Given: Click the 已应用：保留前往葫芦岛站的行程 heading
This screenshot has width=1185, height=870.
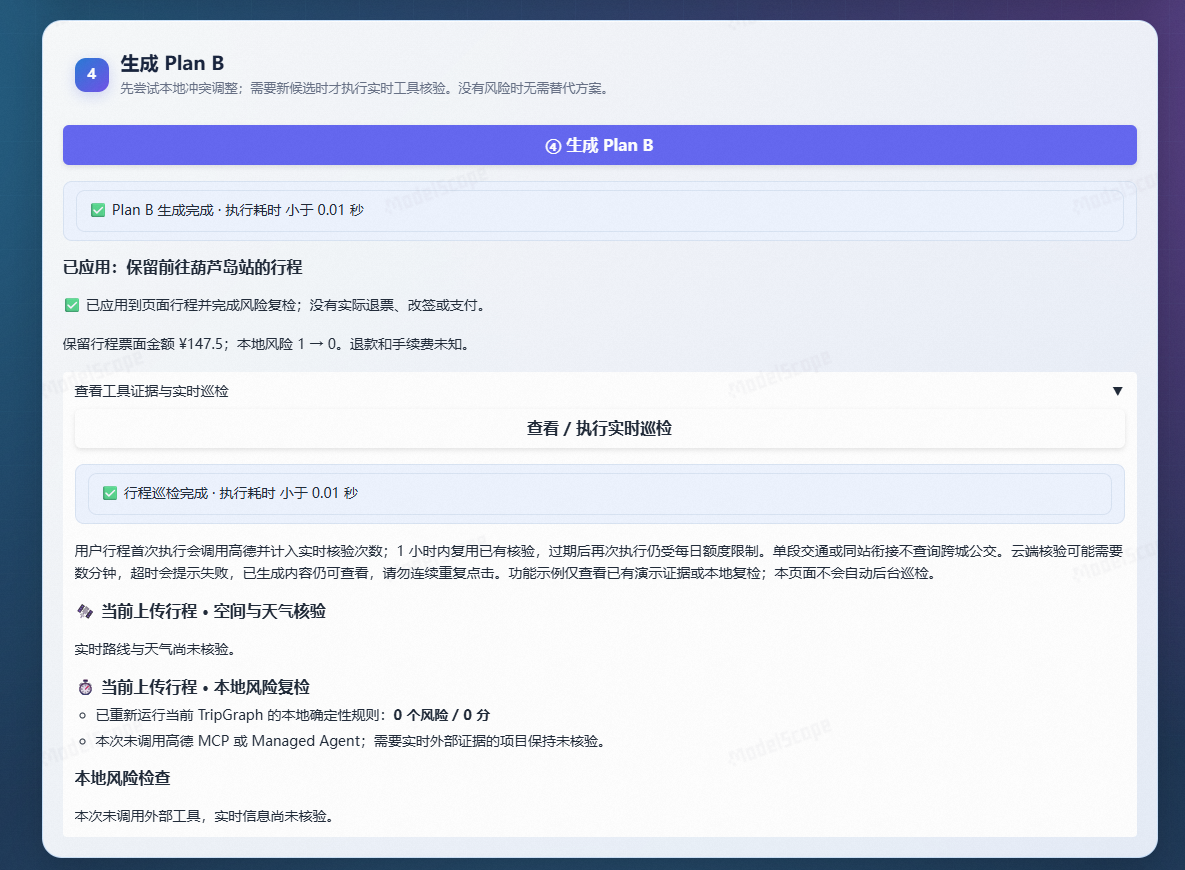Looking at the screenshot, I should [x=182, y=268].
